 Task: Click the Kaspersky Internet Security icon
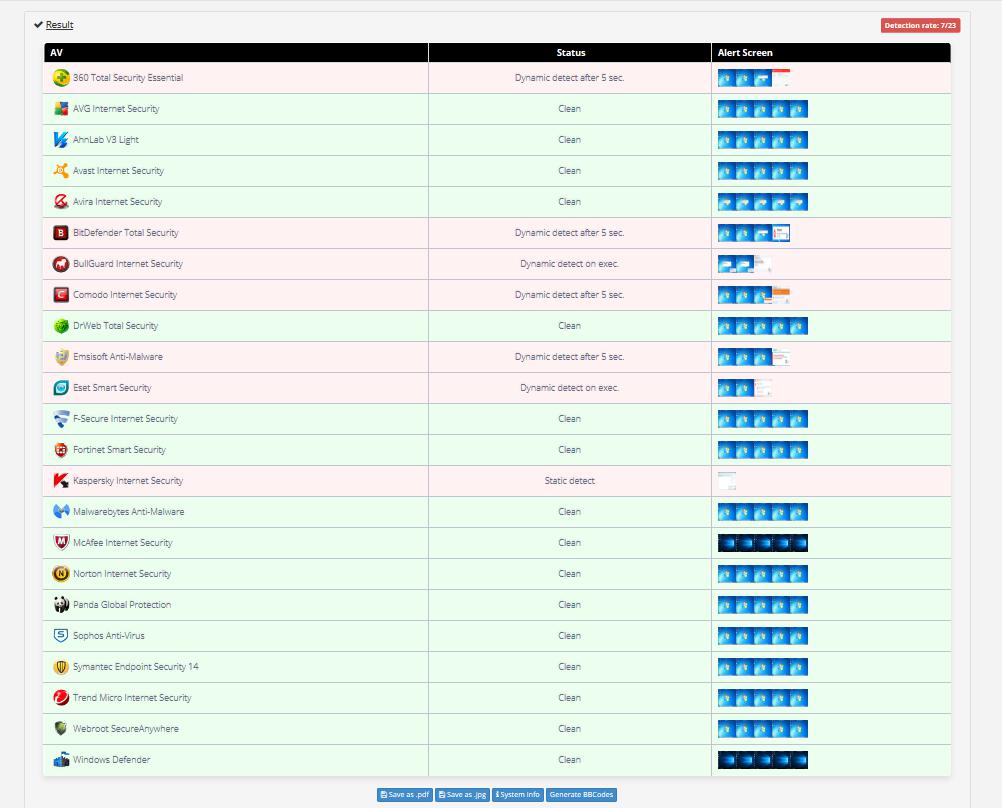click(x=61, y=481)
